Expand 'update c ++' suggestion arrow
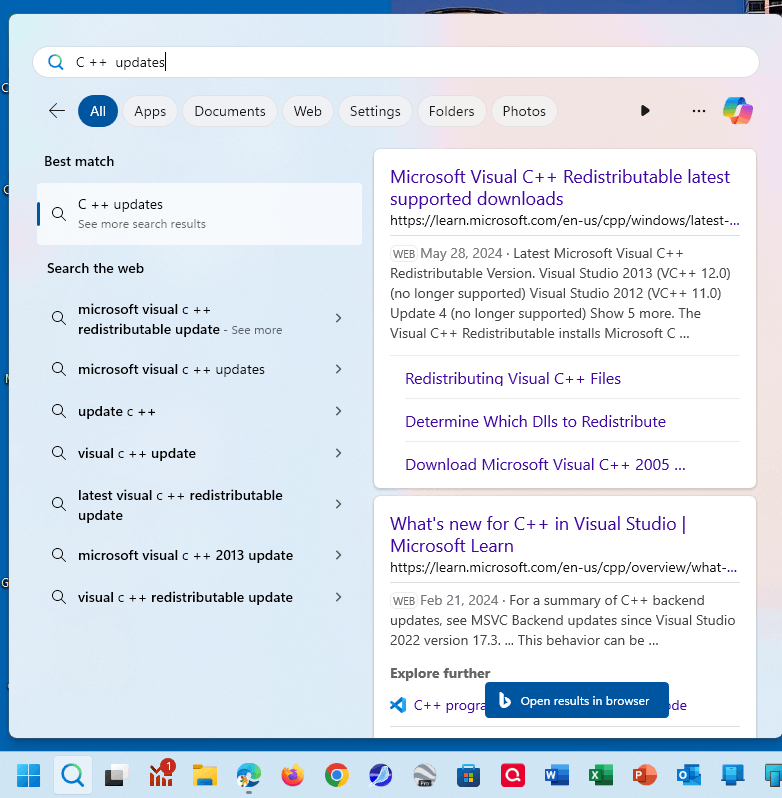Viewport: 782px width, 798px height. (x=338, y=411)
